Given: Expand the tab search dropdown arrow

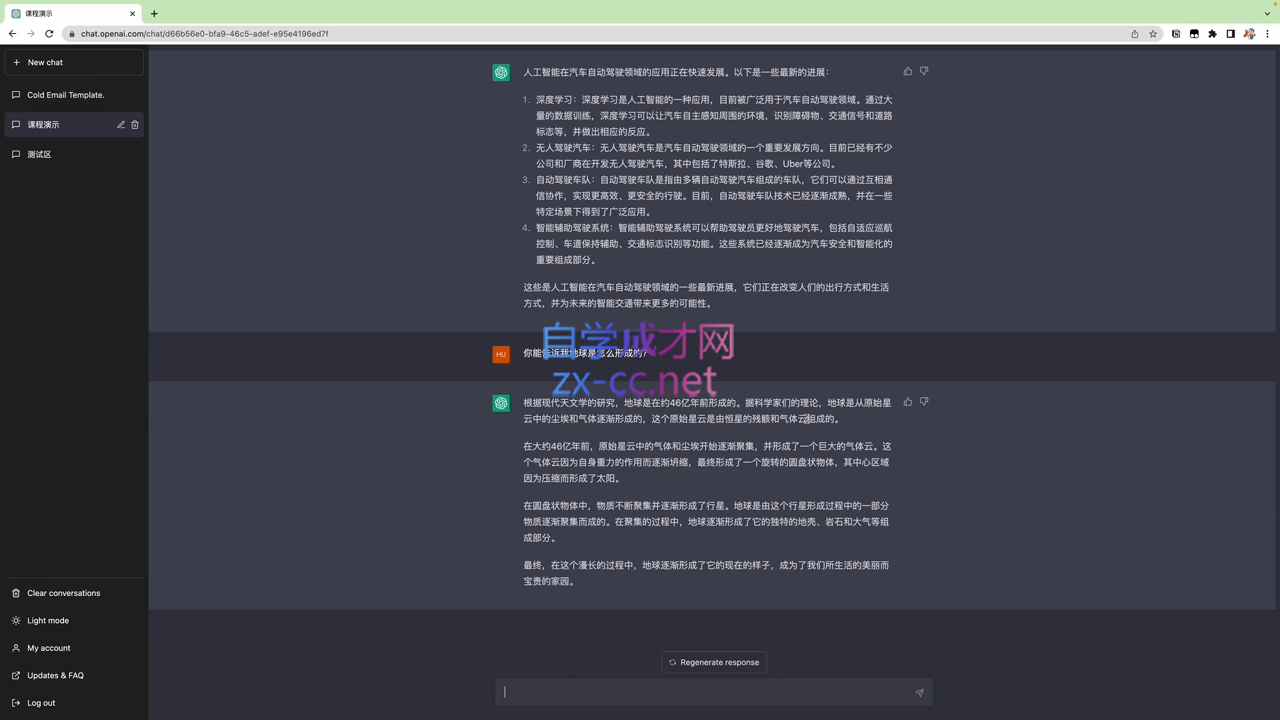Looking at the screenshot, I should [x=1267, y=14].
